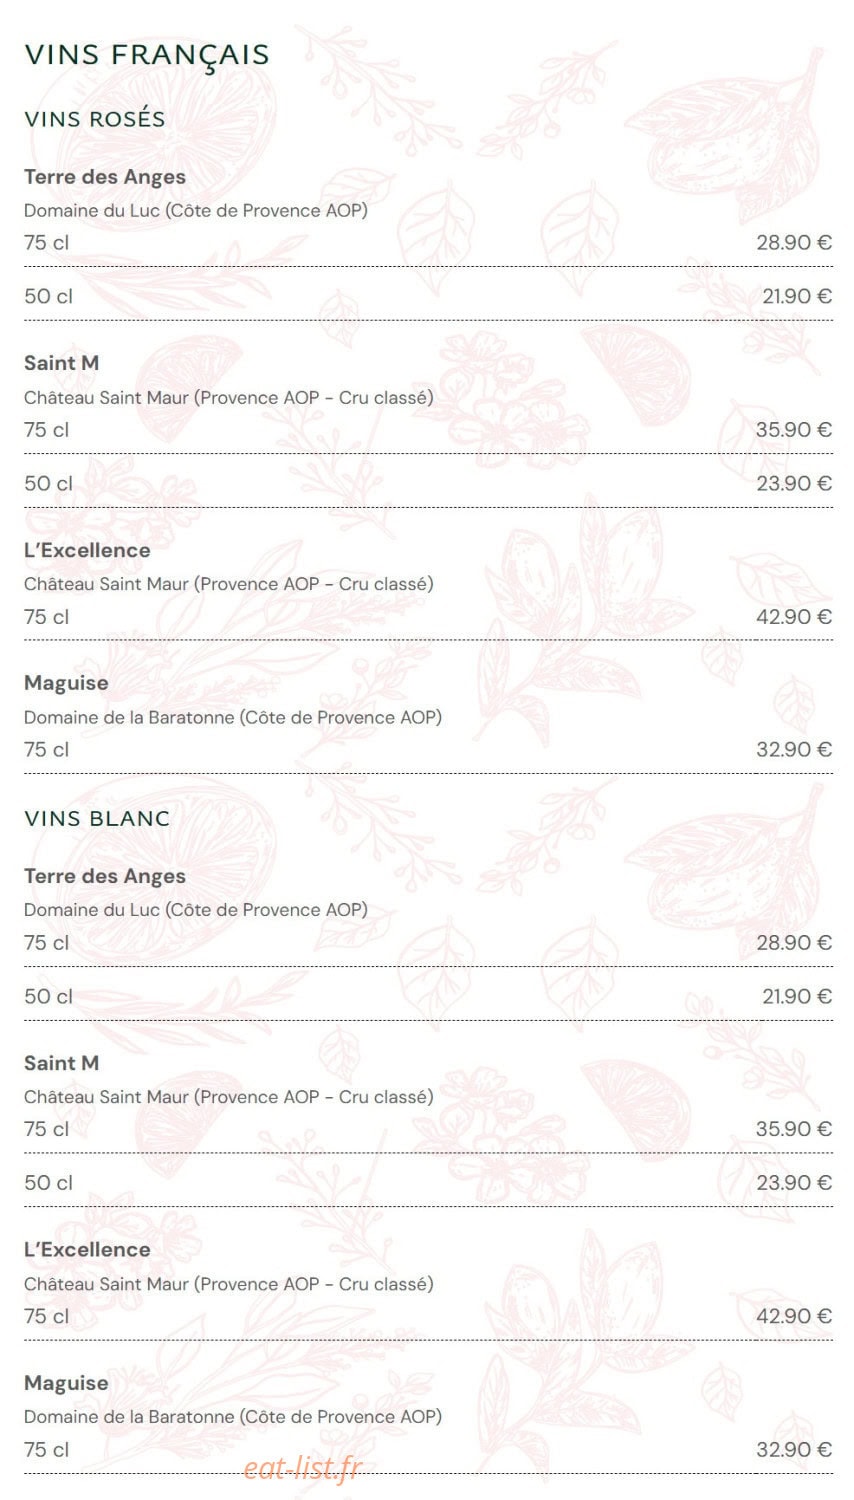854x1500 pixels.
Task: Click Saint M rosé wine name
Action: click(62, 363)
